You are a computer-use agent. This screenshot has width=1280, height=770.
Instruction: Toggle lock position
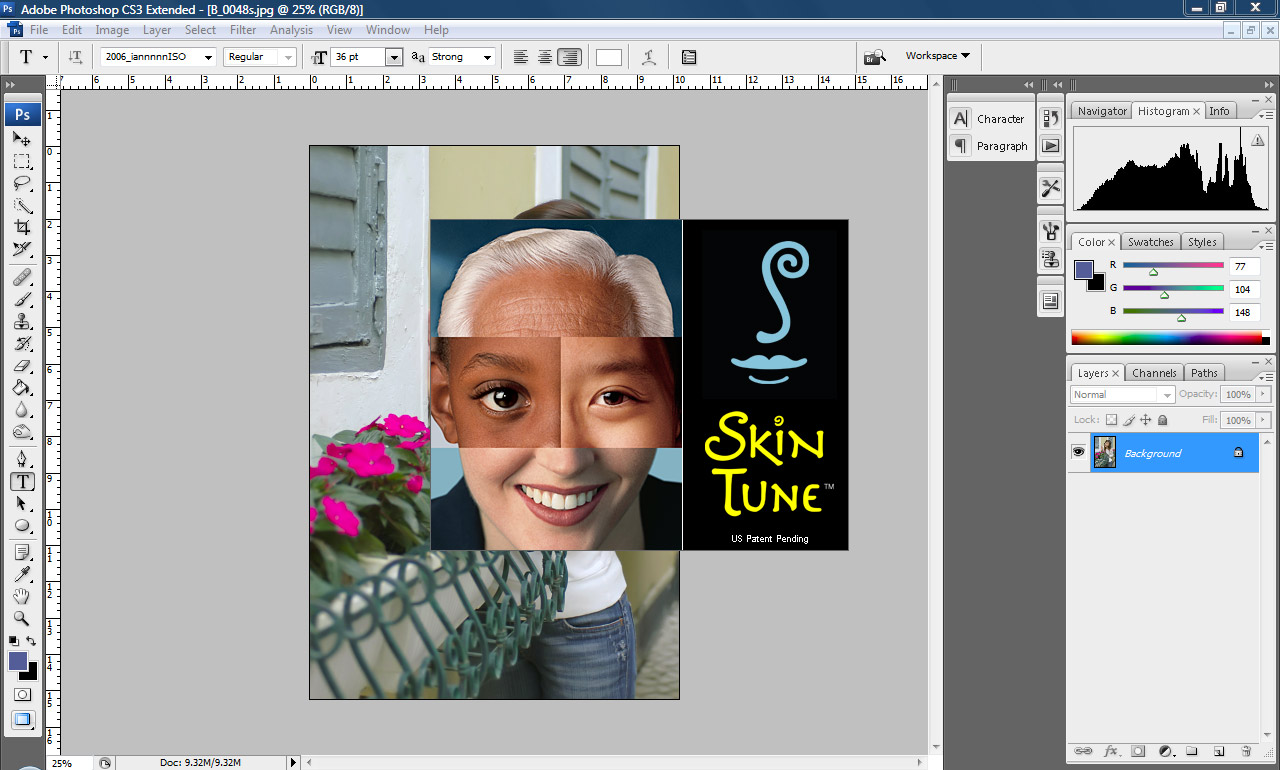click(1146, 420)
